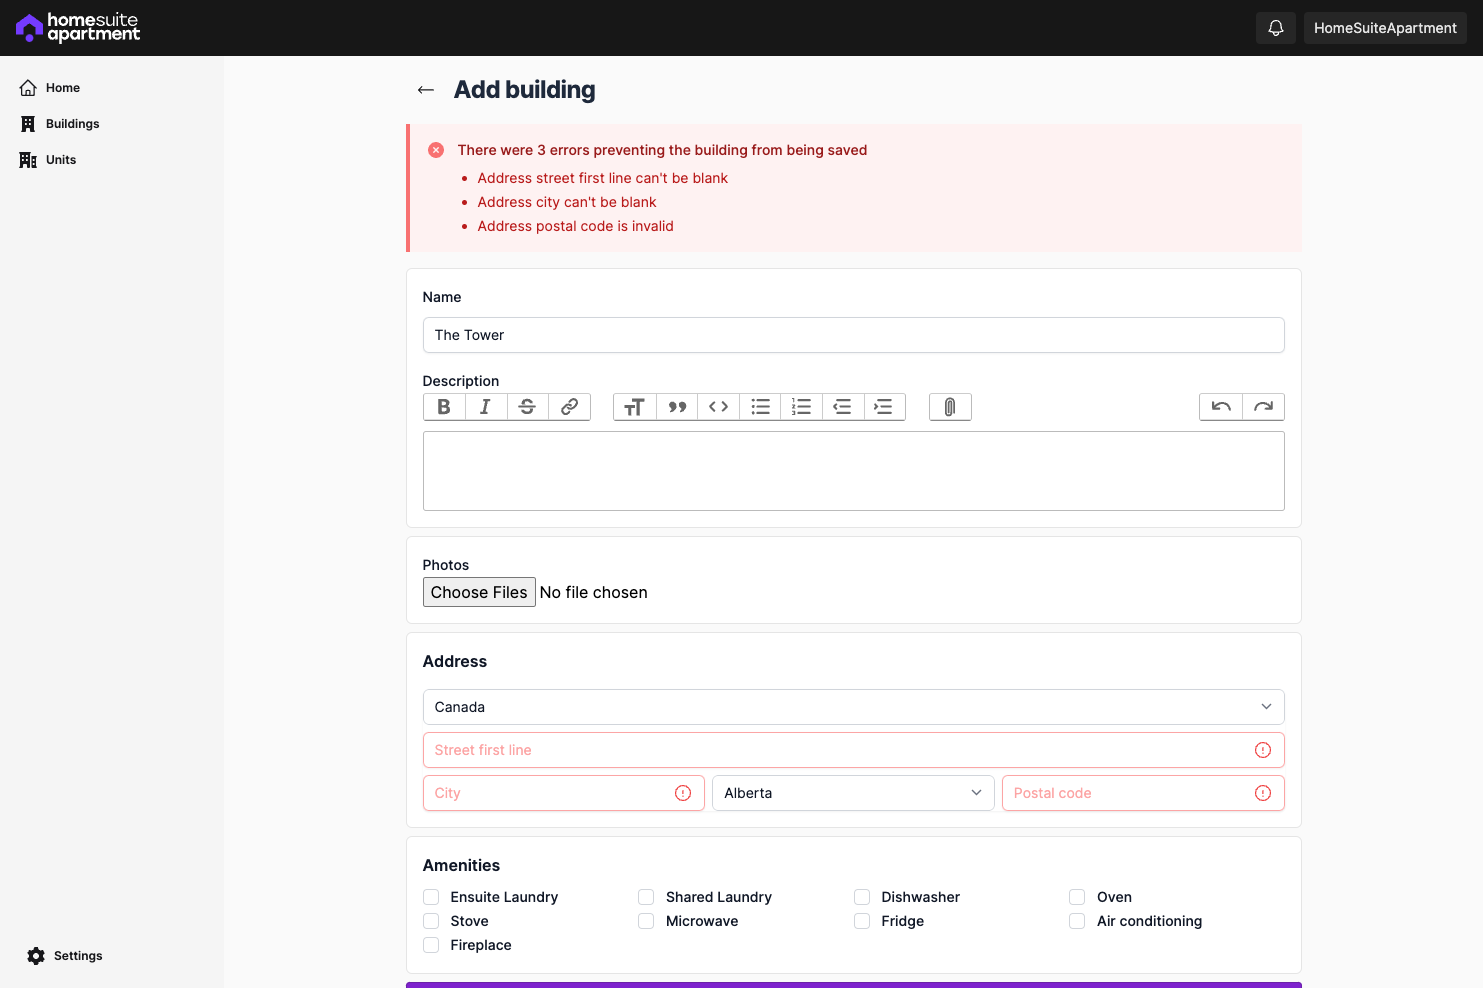Enable the Fireplace amenity
Image resolution: width=1483 pixels, height=988 pixels.
[430, 944]
